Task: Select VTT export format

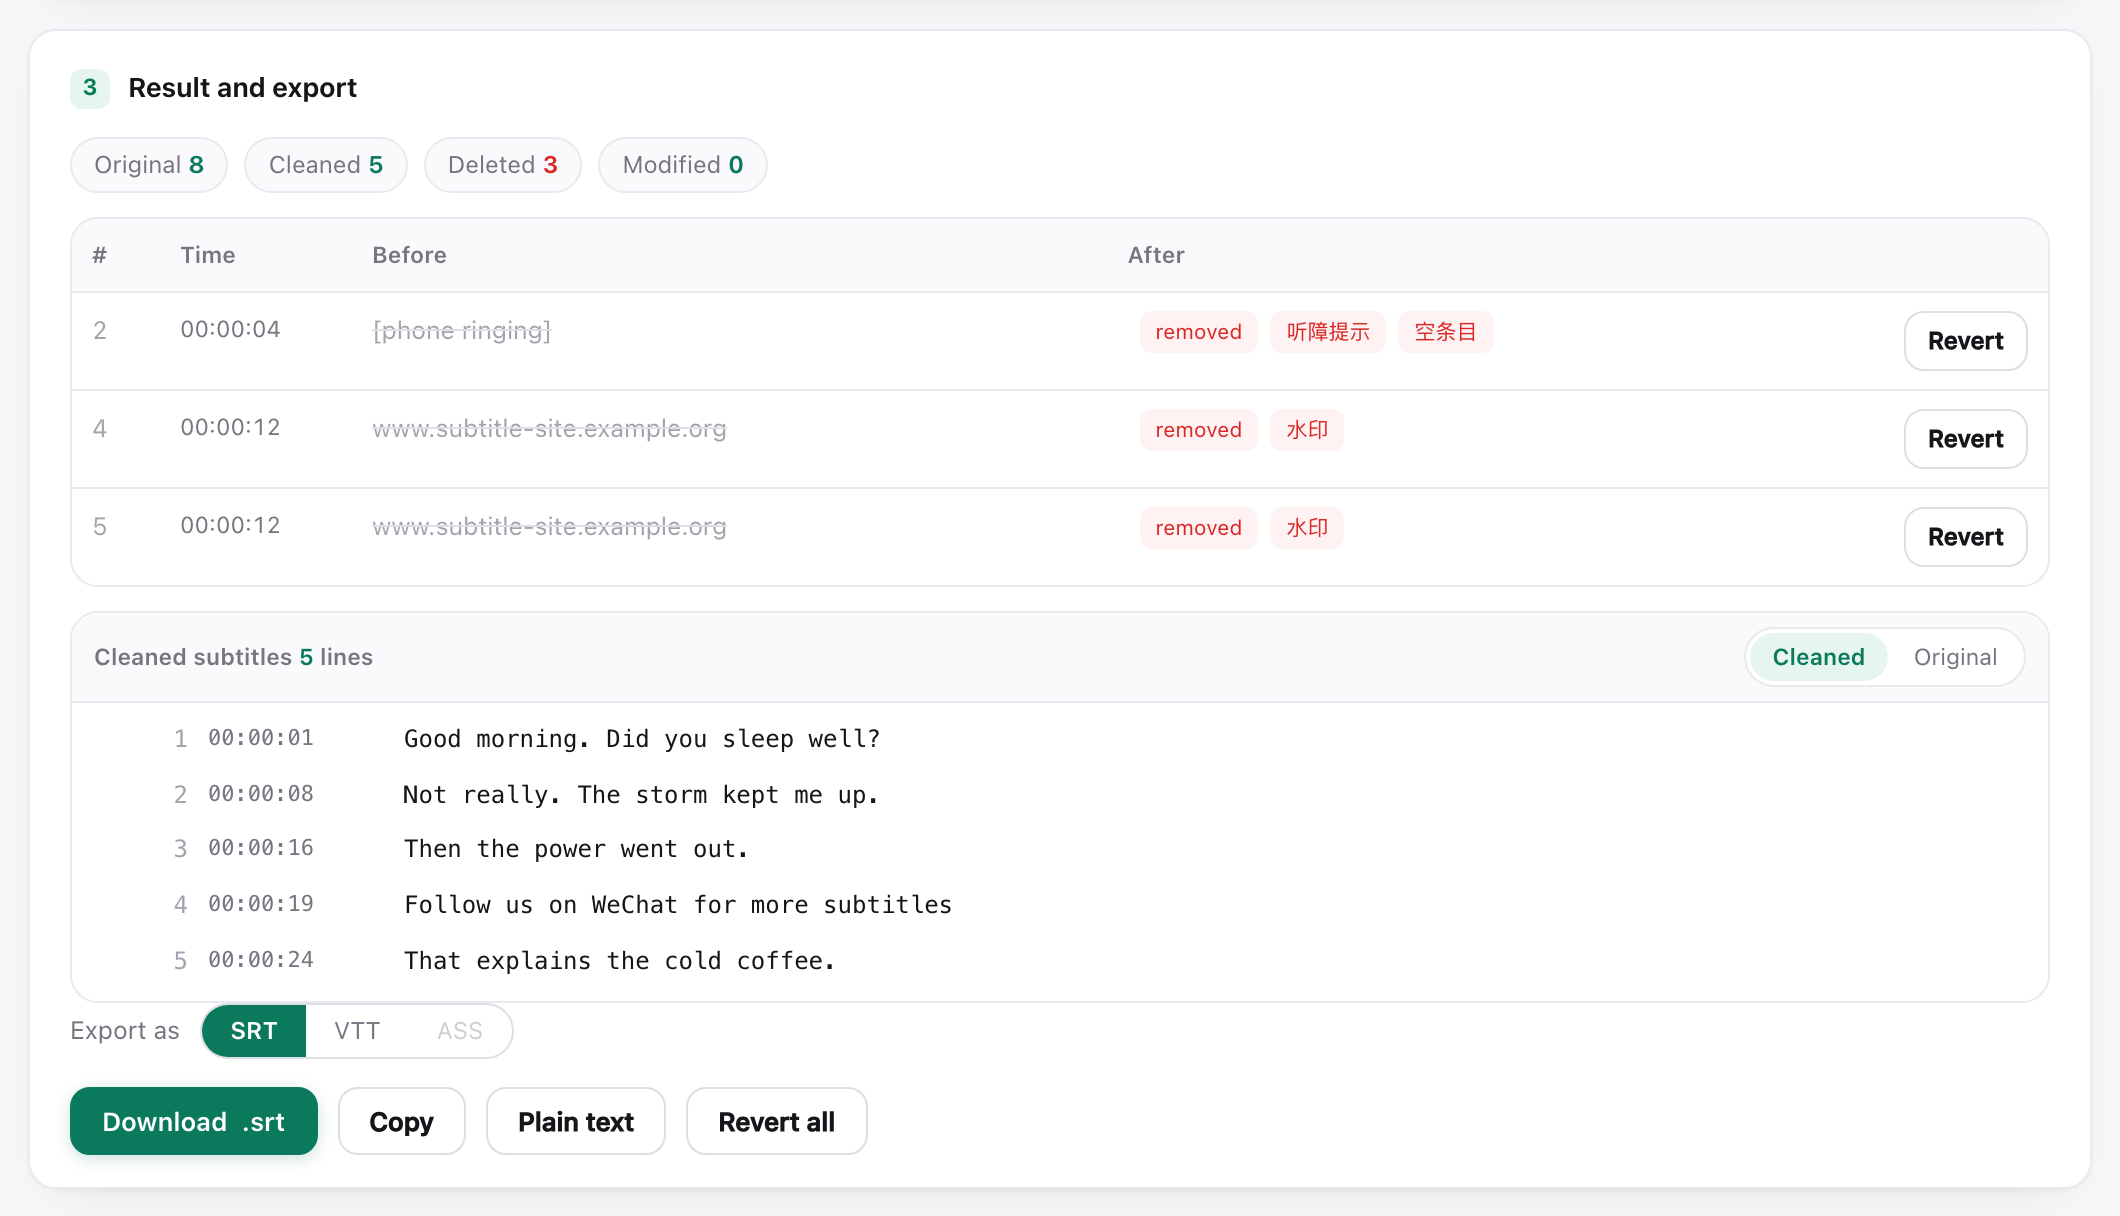Action: (357, 1031)
